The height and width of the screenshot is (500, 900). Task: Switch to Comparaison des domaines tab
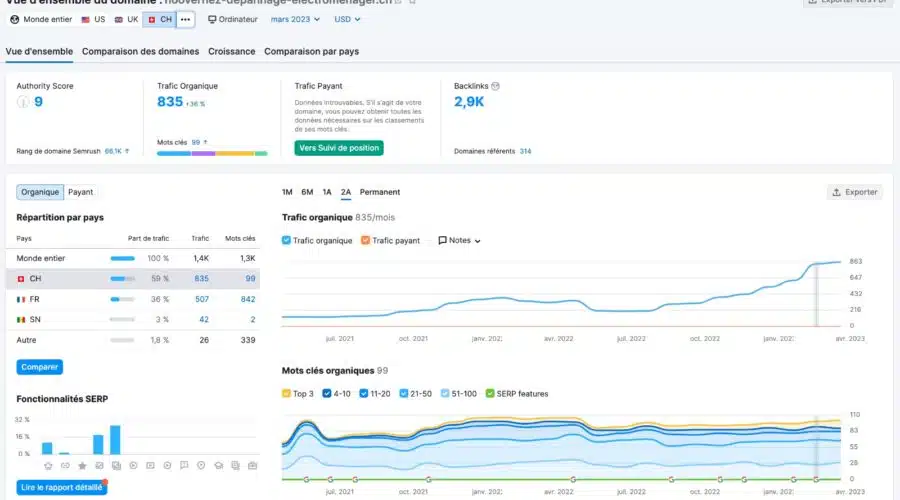[x=140, y=51]
